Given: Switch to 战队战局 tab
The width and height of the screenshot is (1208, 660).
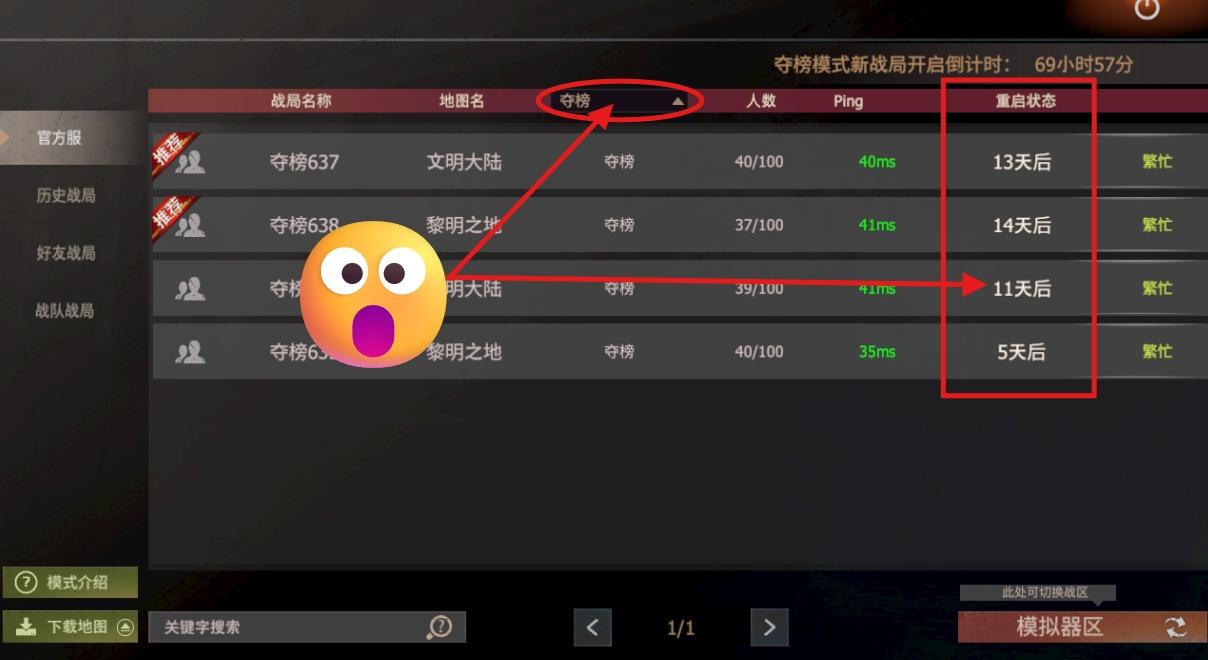Looking at the screenshot, I should pos(66,311).
